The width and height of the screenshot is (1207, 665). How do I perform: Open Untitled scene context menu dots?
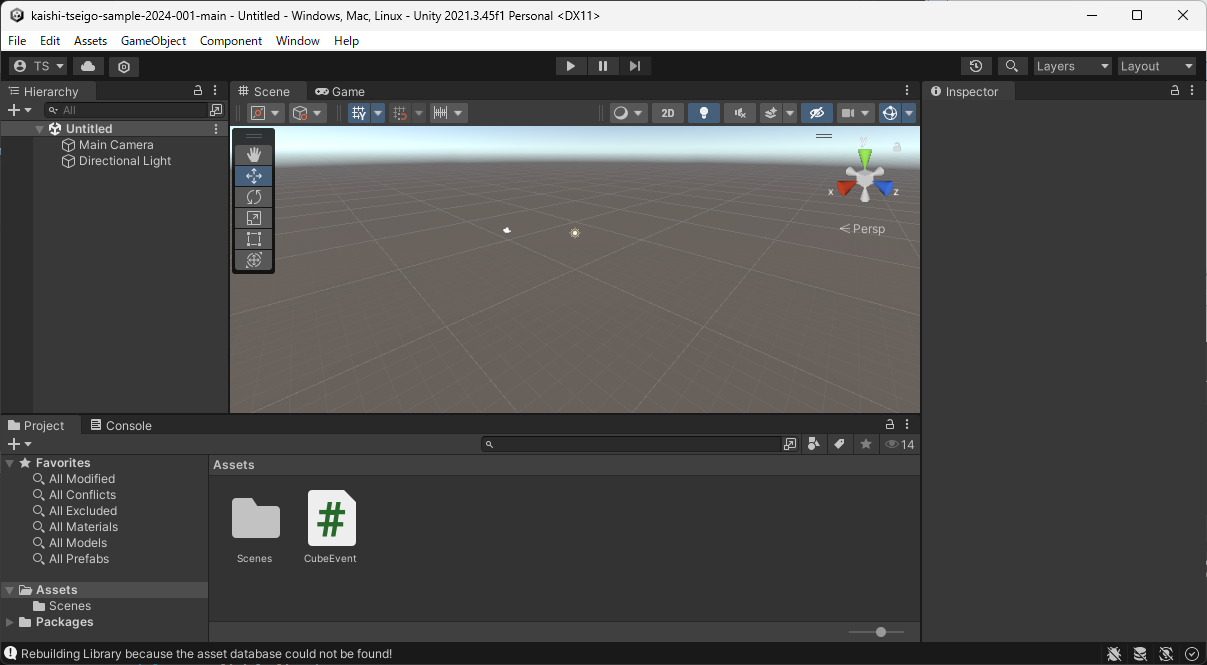pos(216,129)
